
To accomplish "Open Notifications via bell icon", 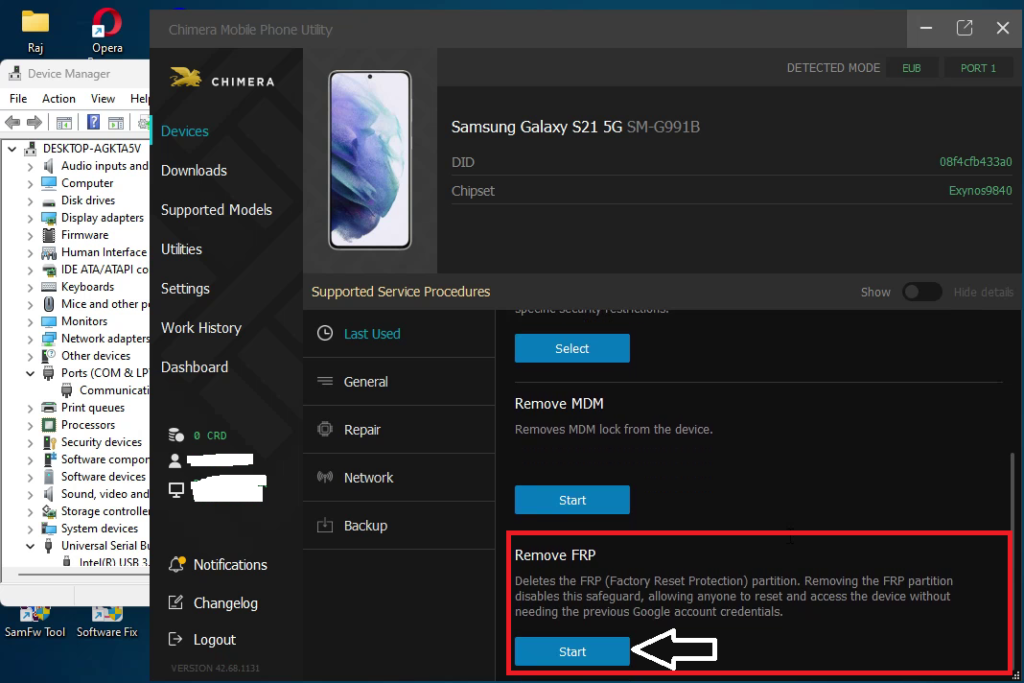I will (x=176, y=564).
